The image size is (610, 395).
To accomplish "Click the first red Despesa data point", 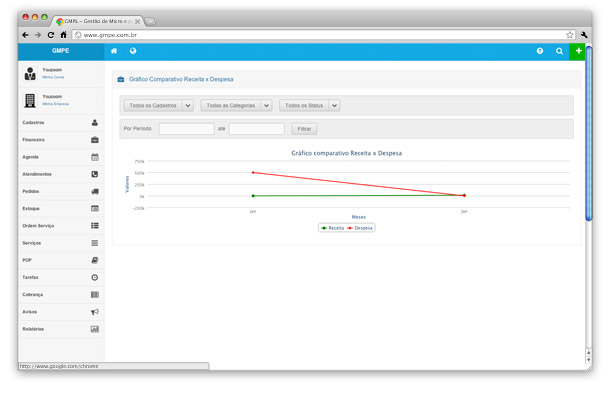I will 253,172.
